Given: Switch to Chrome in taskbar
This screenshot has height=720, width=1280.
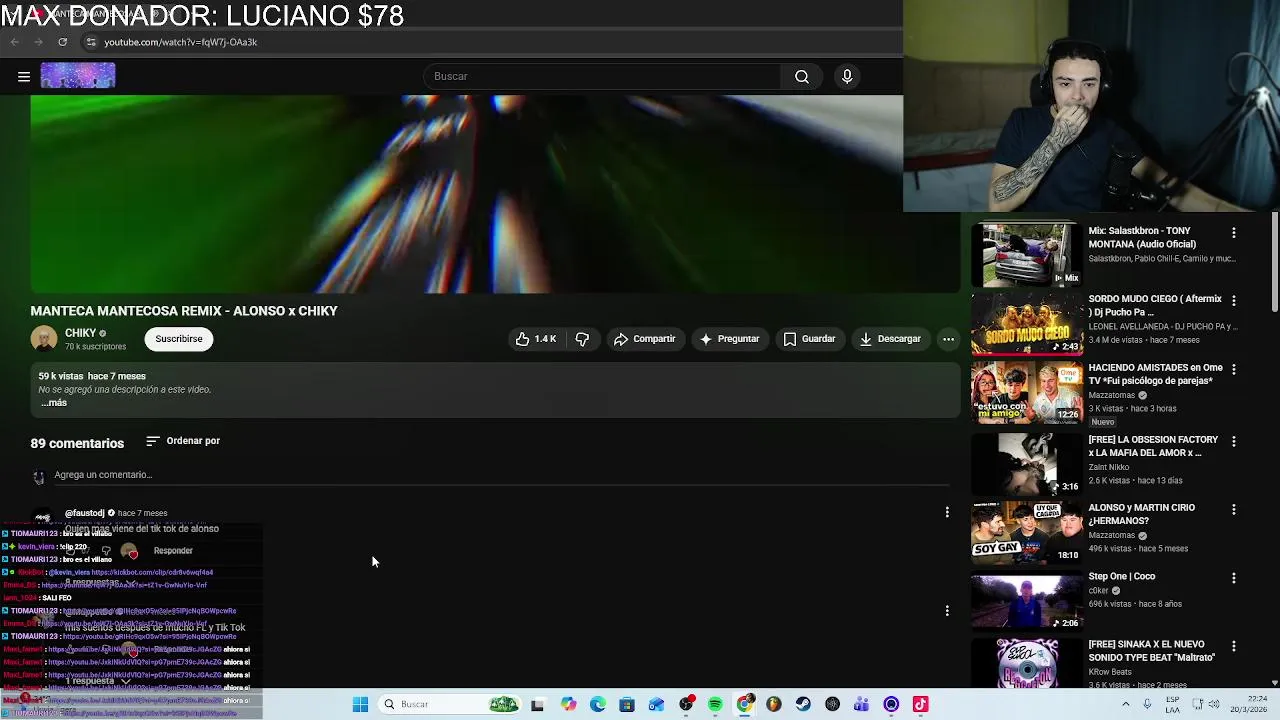Looking at the screenshot, I should pyautogui.click(x=744, y=704).
